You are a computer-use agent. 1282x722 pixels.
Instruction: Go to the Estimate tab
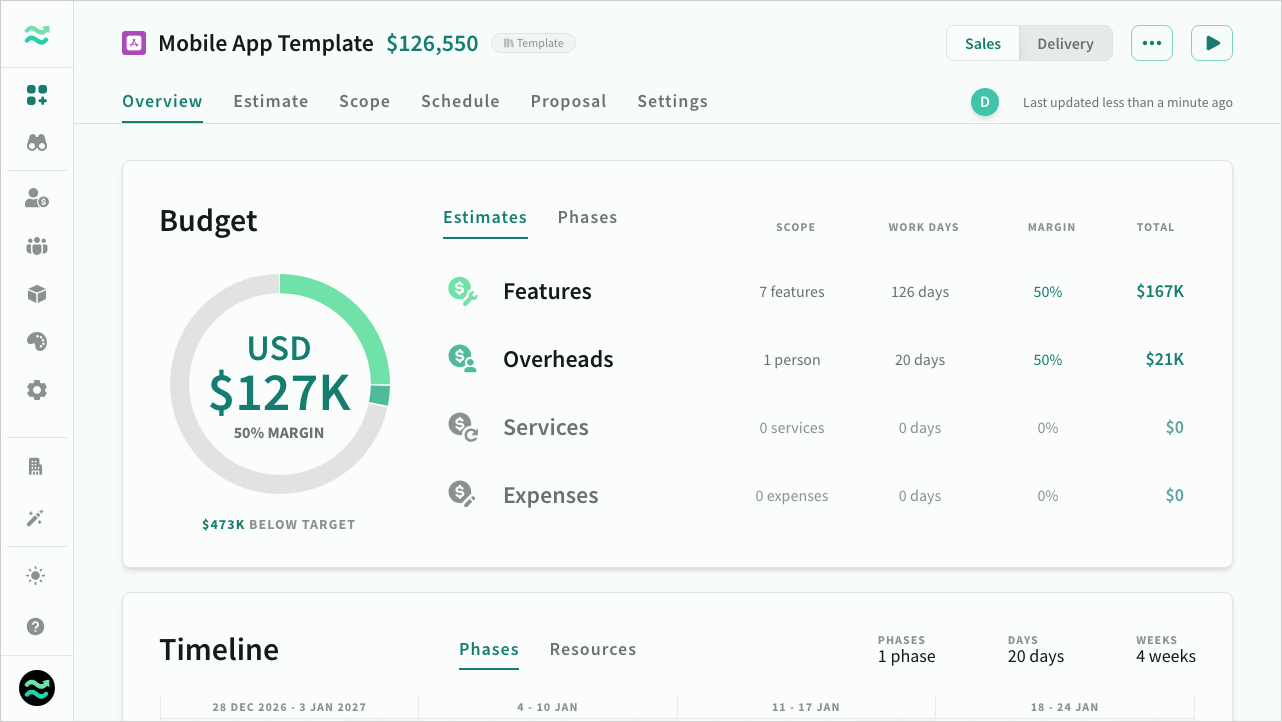271,101
